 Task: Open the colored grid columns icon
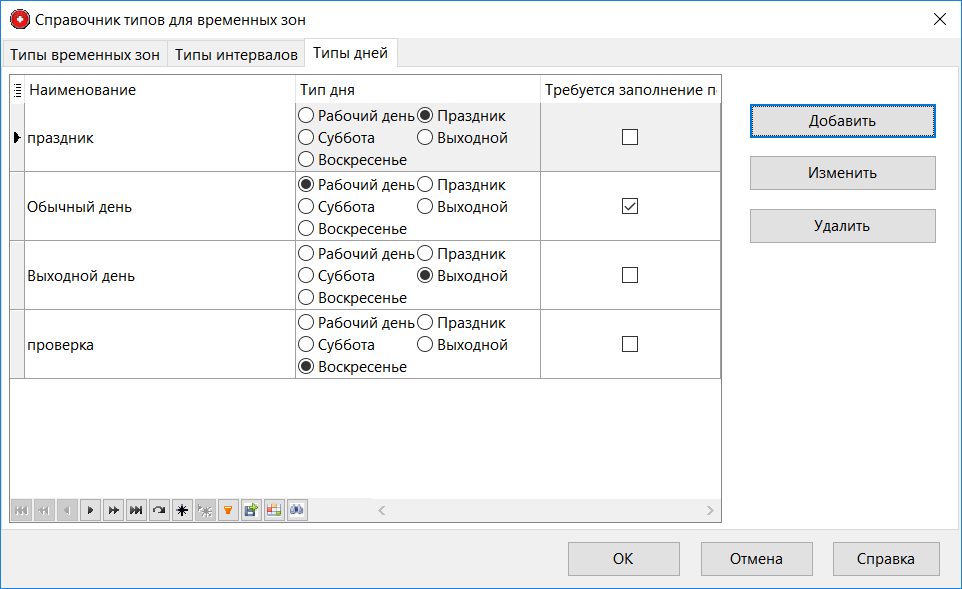274,511
